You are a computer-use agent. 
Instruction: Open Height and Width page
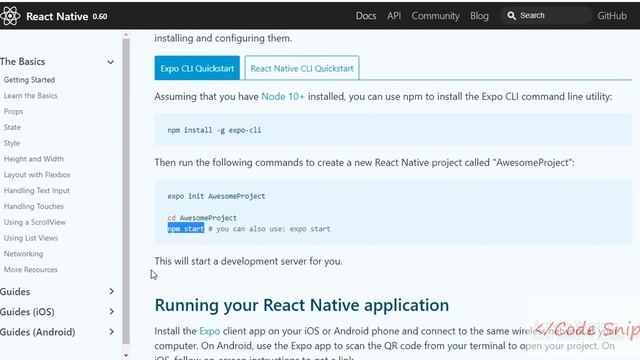click(34, 159)
